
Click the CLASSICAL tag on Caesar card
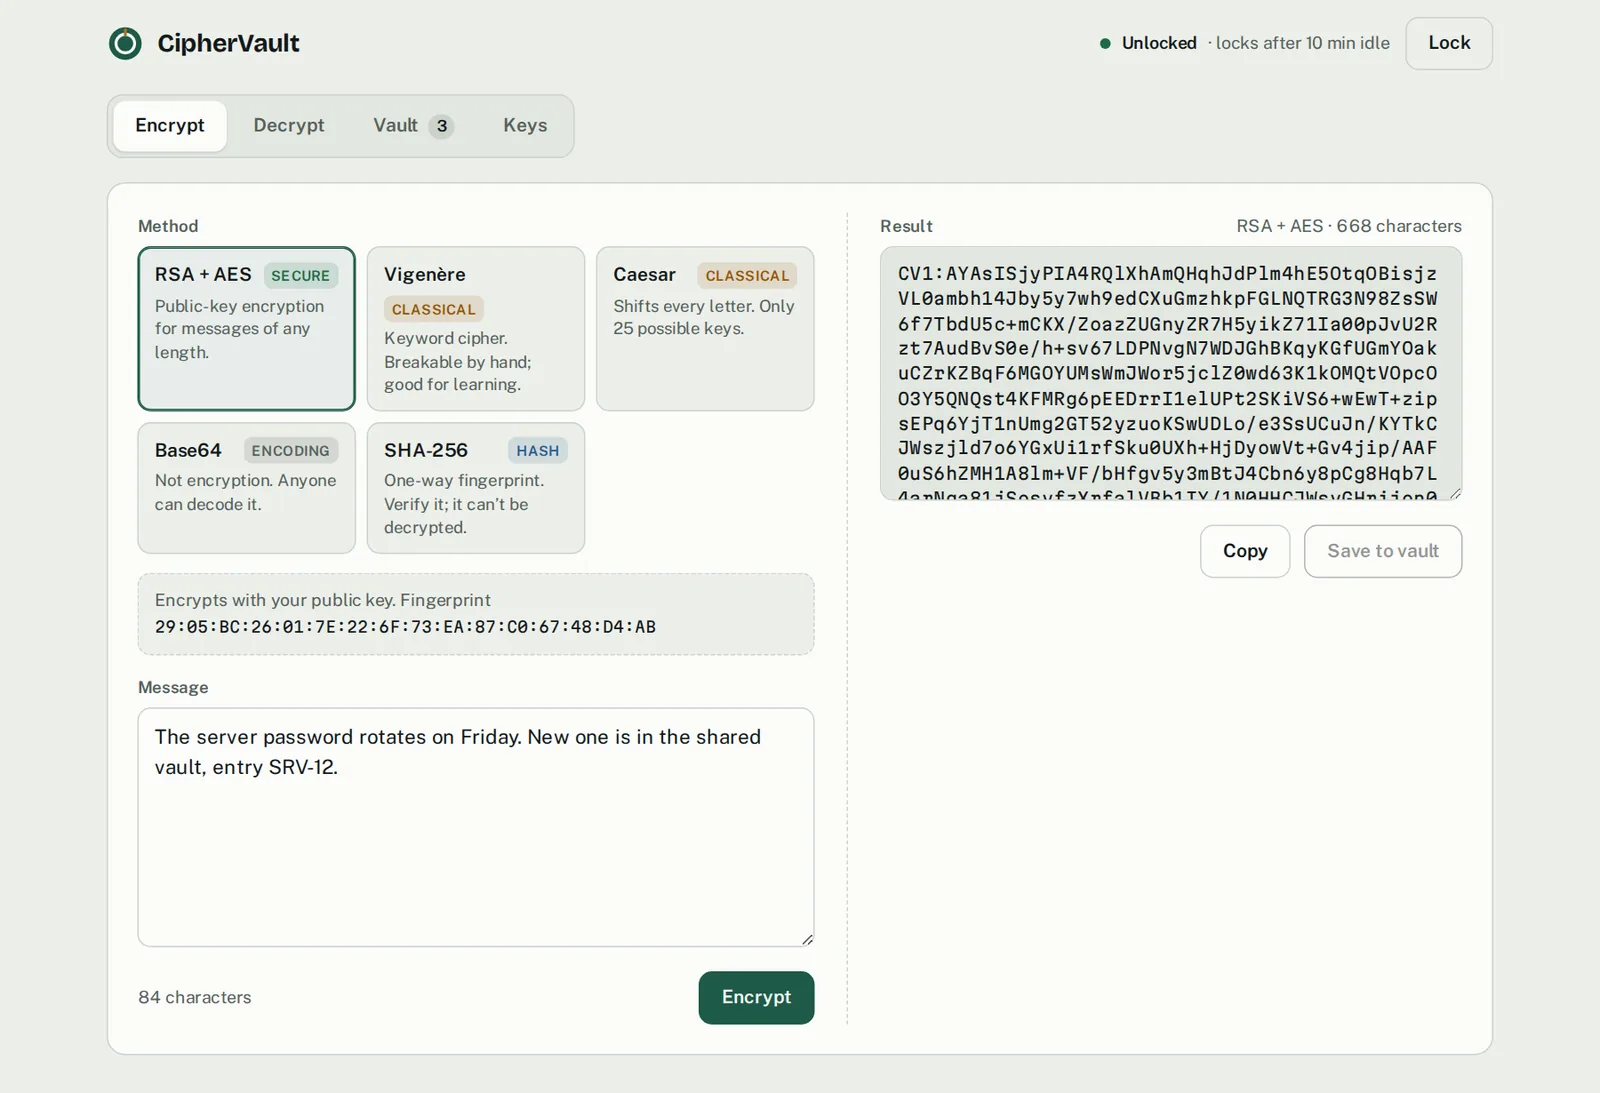747,275
